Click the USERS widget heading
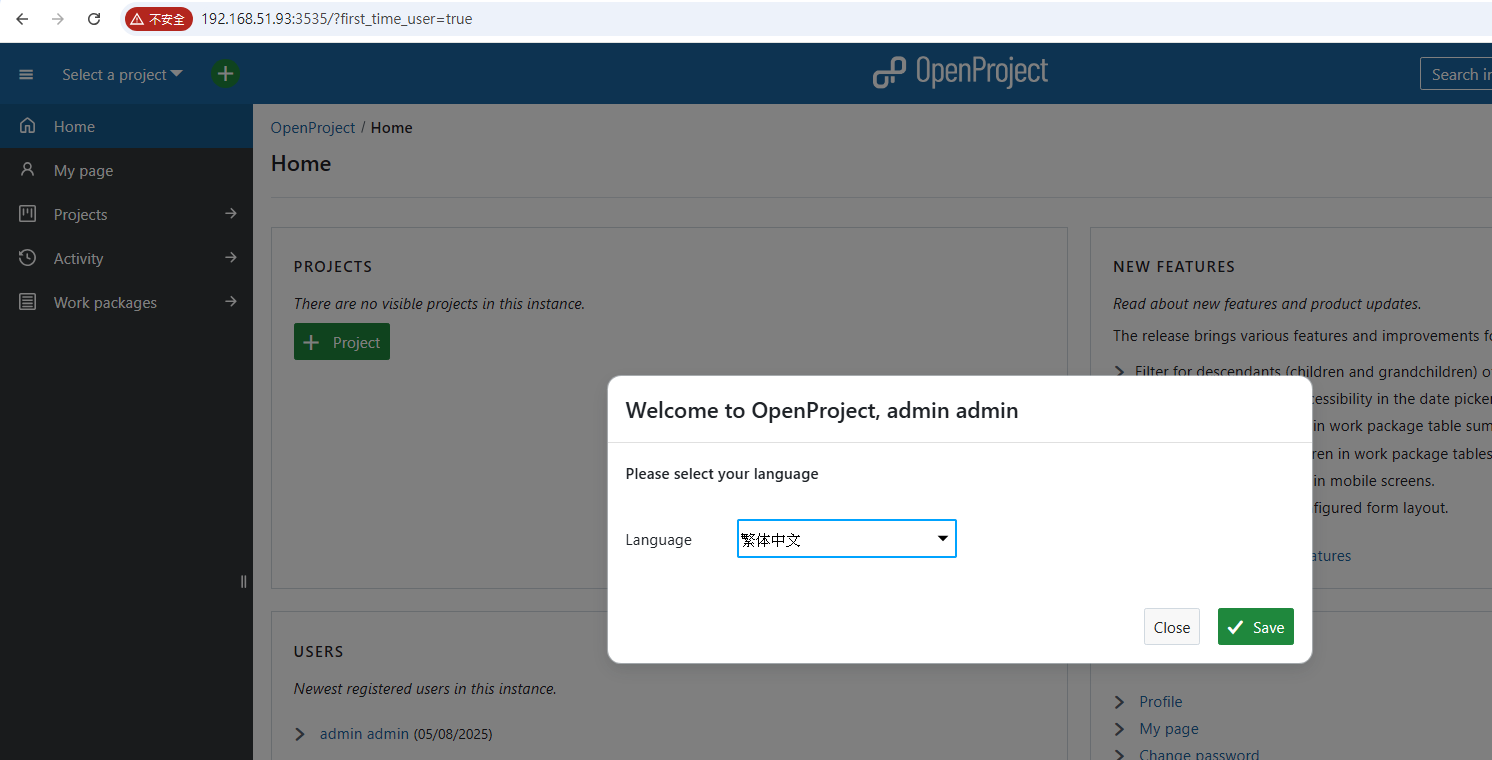This screenshot has height=760, width=1492. [319, 652]
